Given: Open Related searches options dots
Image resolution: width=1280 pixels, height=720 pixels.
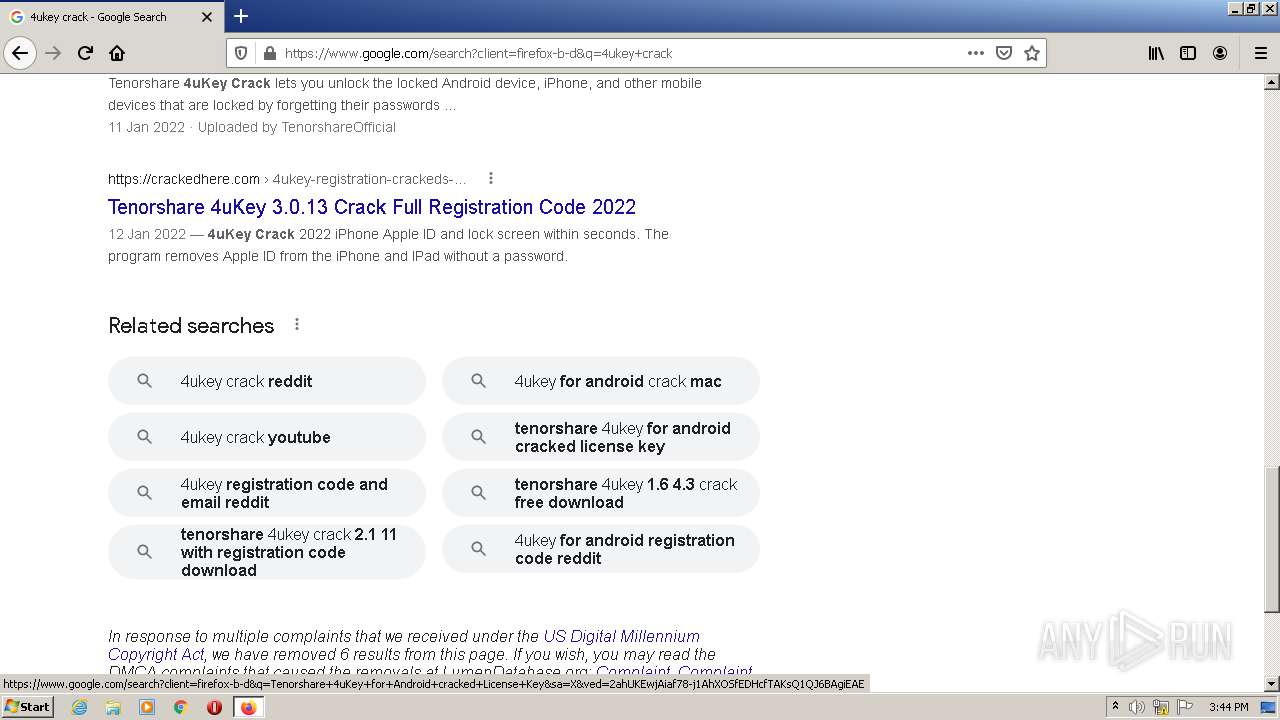Looking at the screenshot, I should click(x=296, y=325).
